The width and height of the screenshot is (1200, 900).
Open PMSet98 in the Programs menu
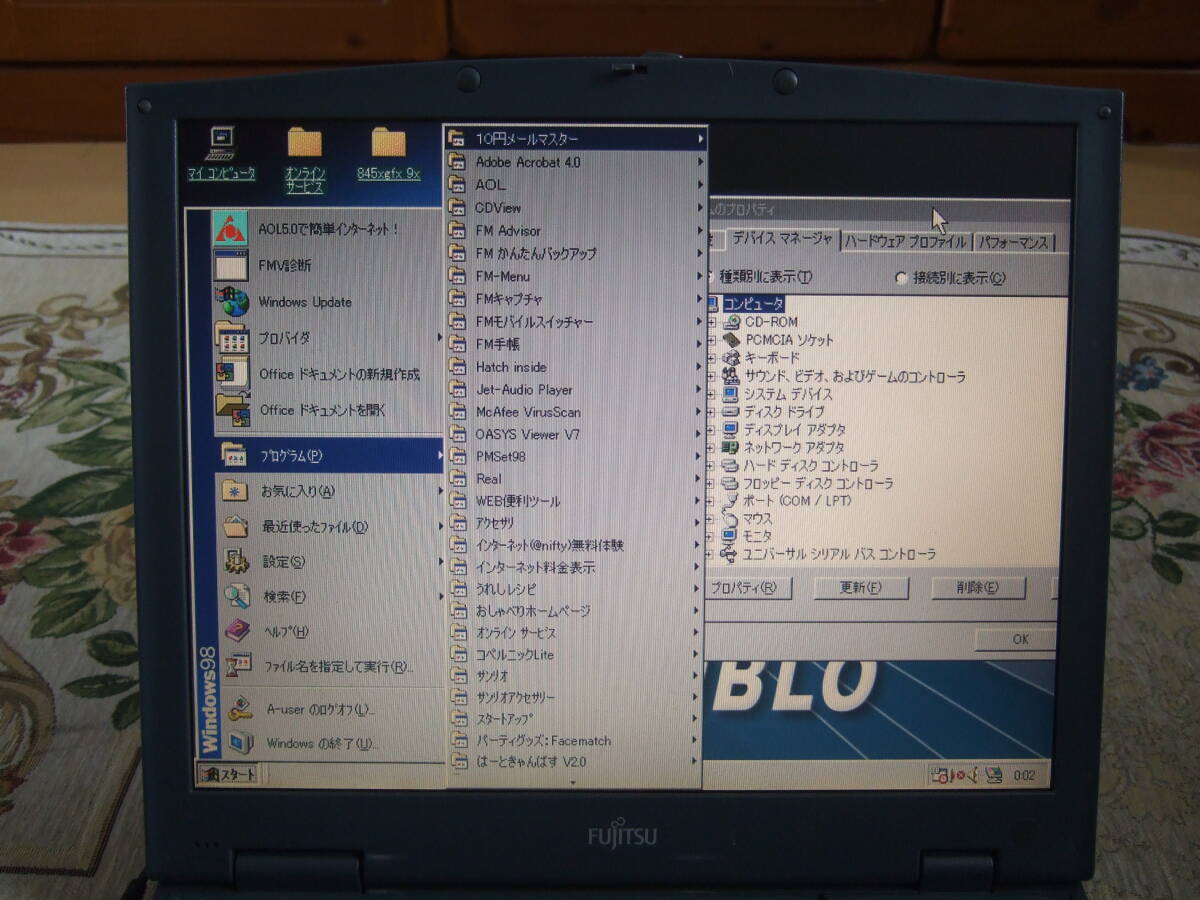coord(575,457)
